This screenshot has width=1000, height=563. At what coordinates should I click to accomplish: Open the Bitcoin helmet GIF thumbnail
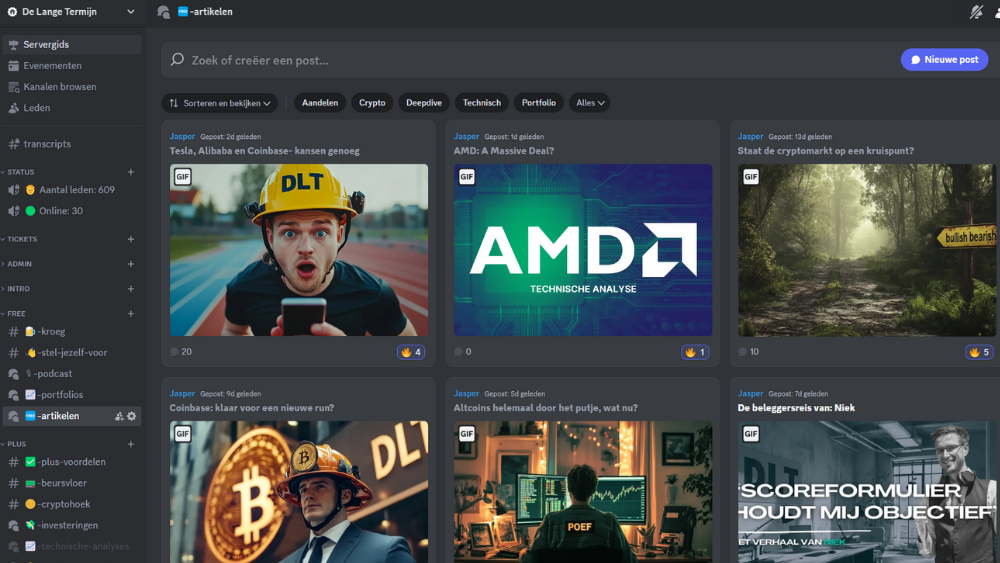pos(299,492)
